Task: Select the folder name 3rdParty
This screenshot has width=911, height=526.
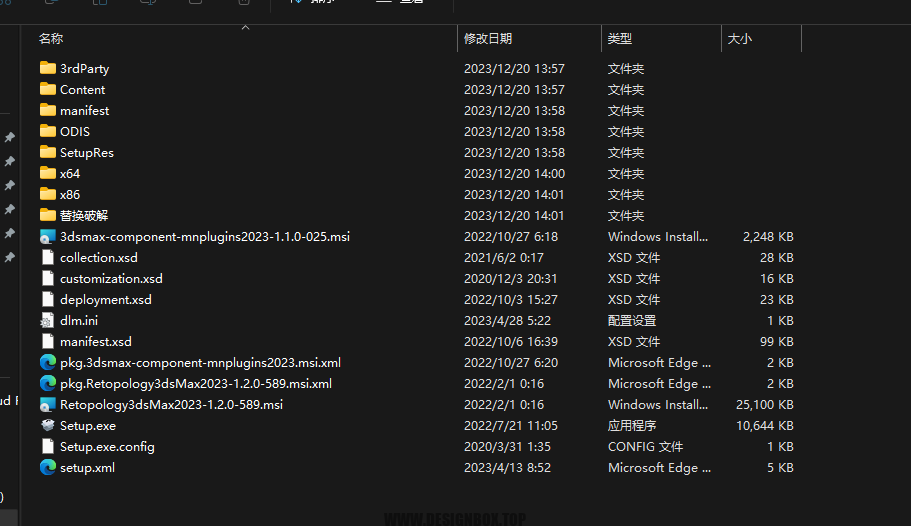Action: pyautogui.click(x=84, y=69)
